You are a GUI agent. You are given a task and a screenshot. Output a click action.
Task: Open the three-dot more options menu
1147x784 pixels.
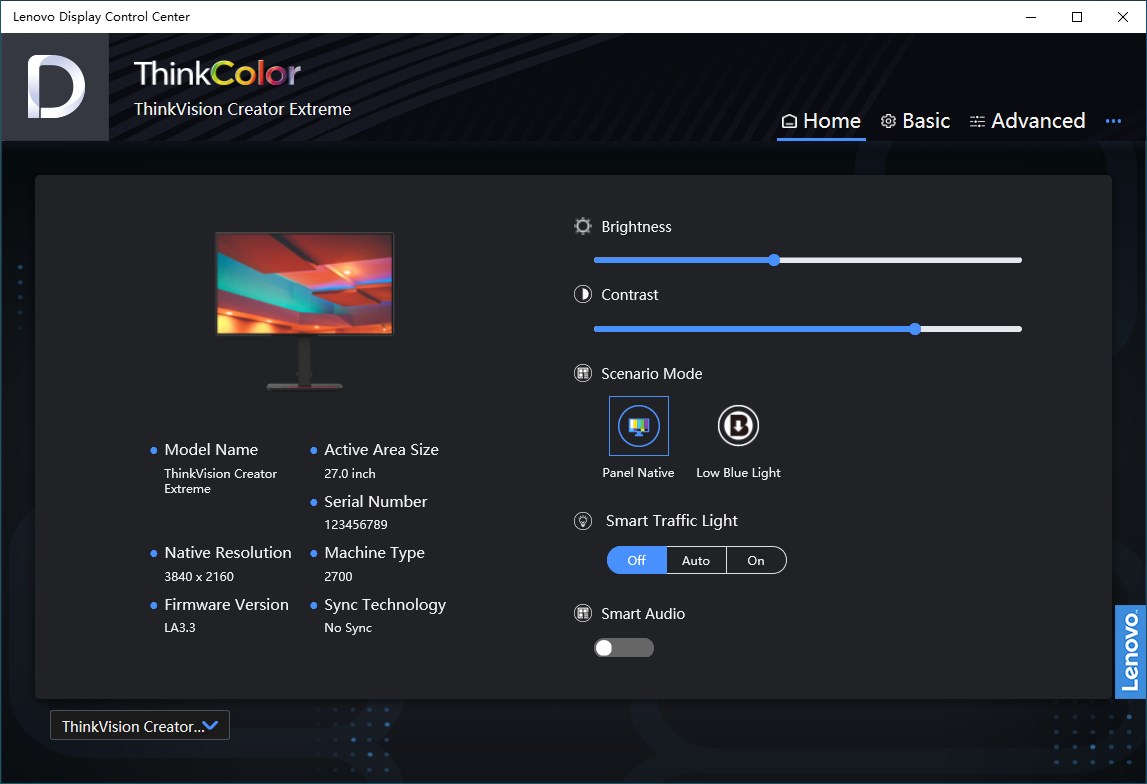point(1113,121)
